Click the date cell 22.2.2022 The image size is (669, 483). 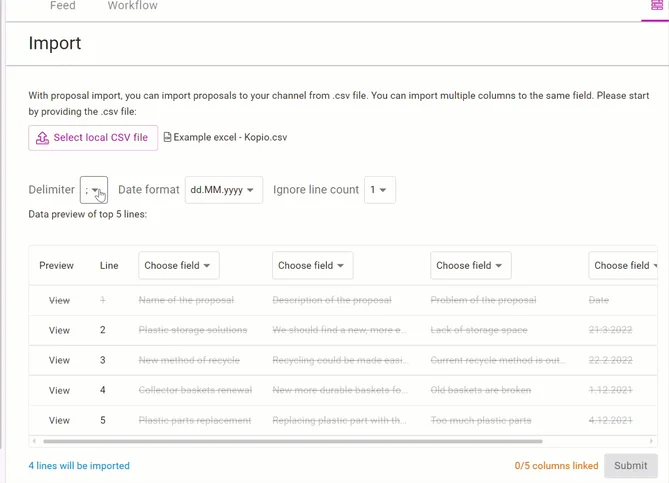pyautogui.click(x=611, y=360)
